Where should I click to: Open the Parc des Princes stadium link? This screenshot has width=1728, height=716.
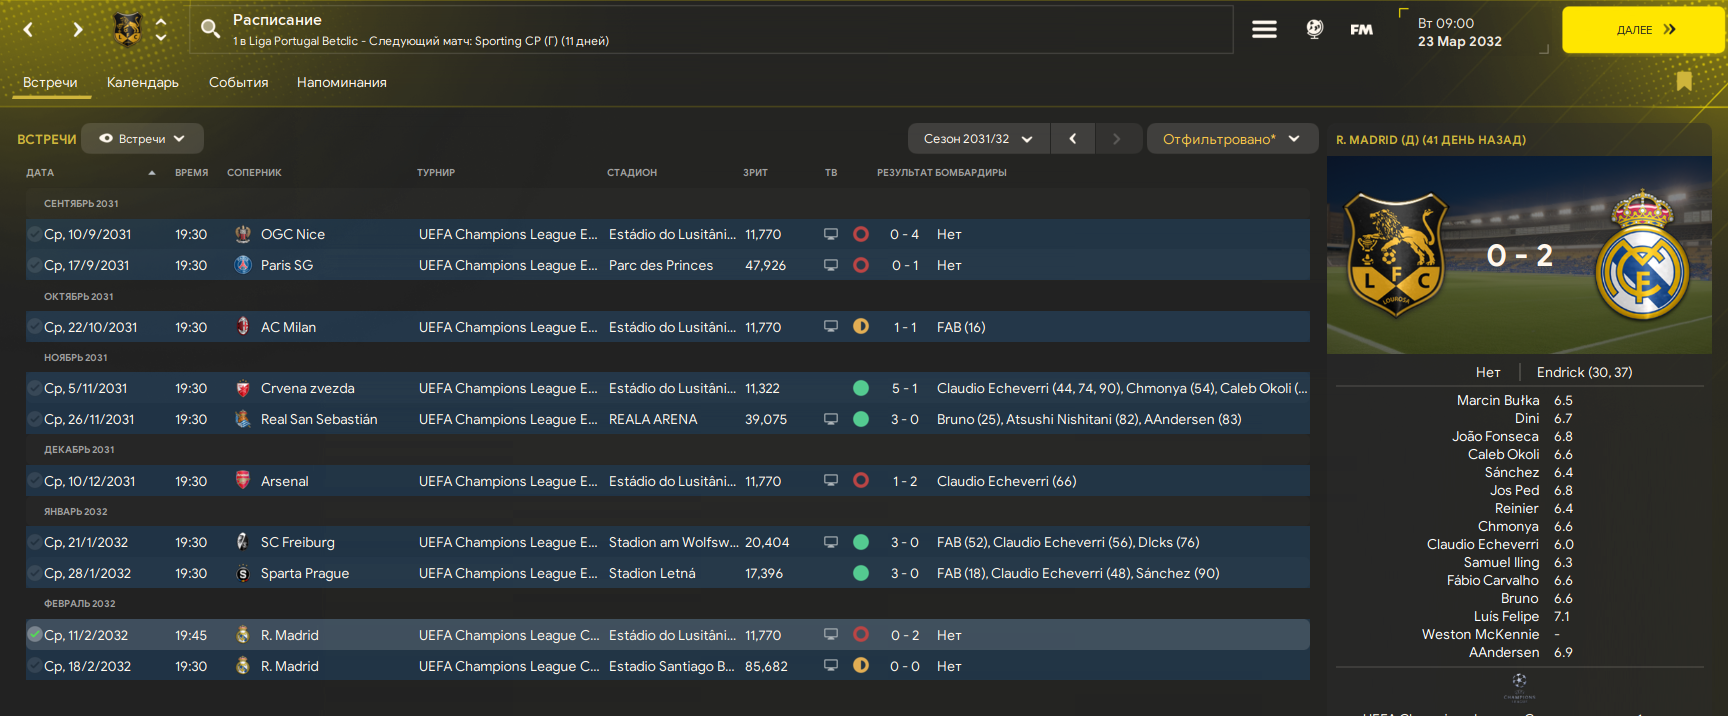(661, 265)
